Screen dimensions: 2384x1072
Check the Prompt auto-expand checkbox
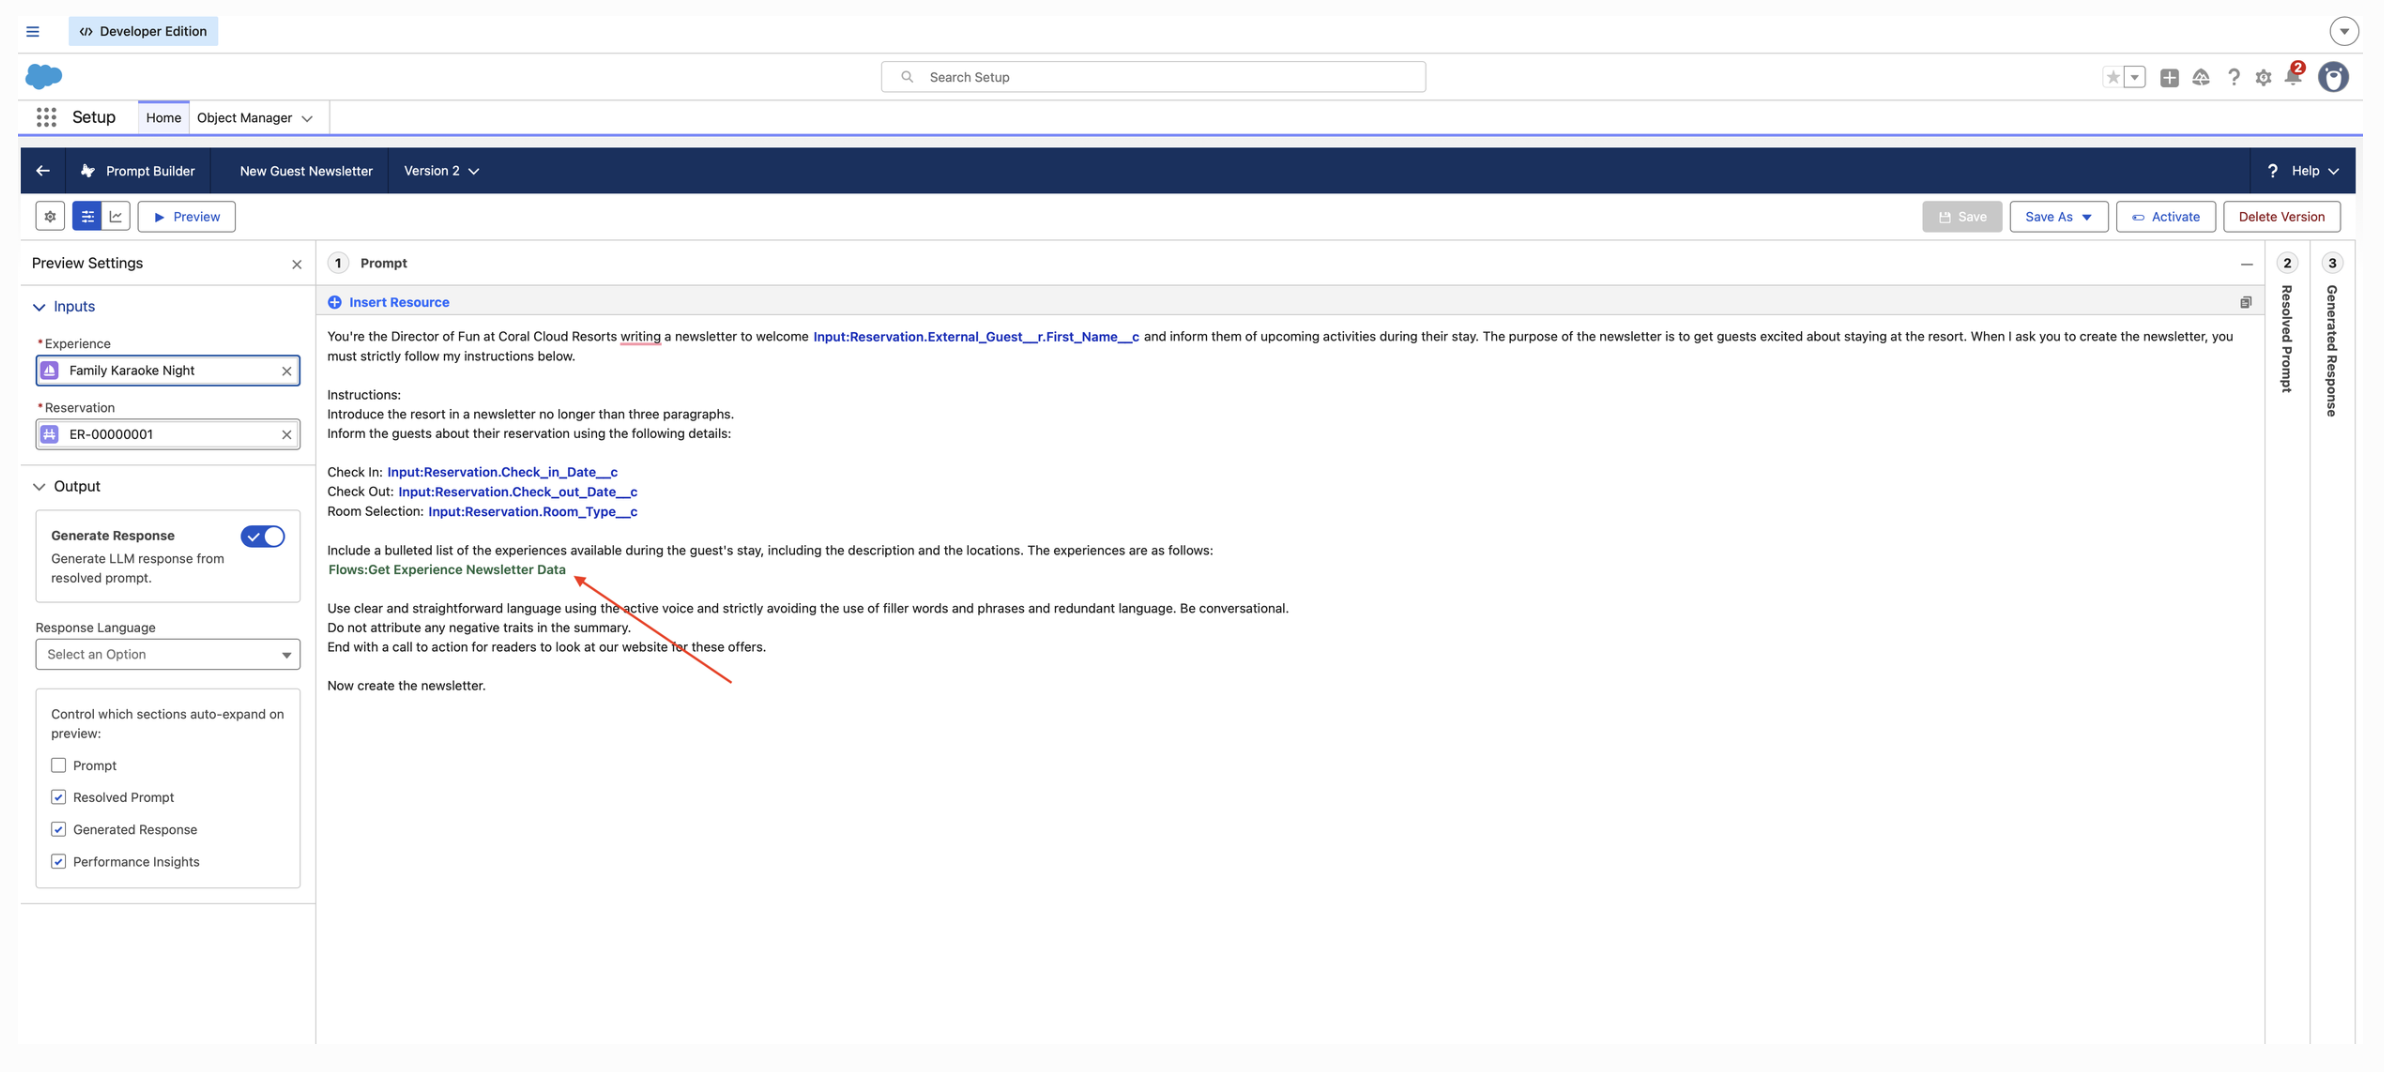click(x=58, y=765)
